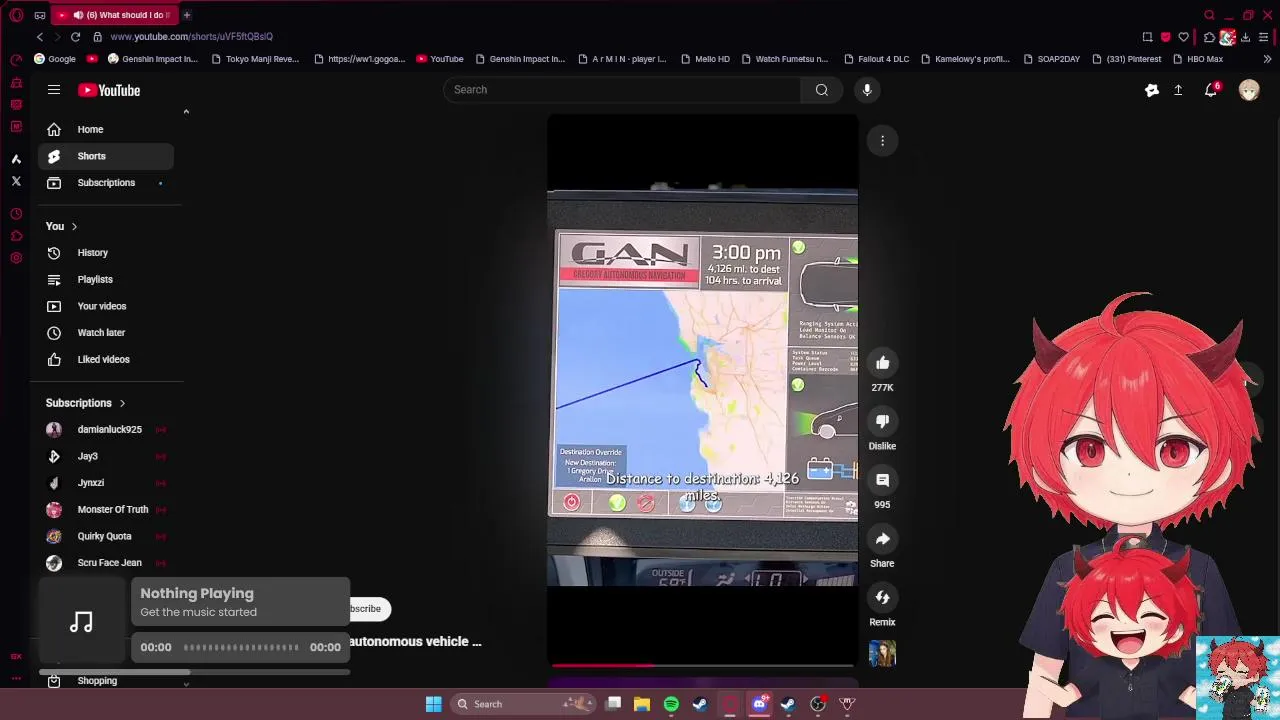1280x720 pixels.
Task: Open Liked videos
Action: click(x=106, y=359)
